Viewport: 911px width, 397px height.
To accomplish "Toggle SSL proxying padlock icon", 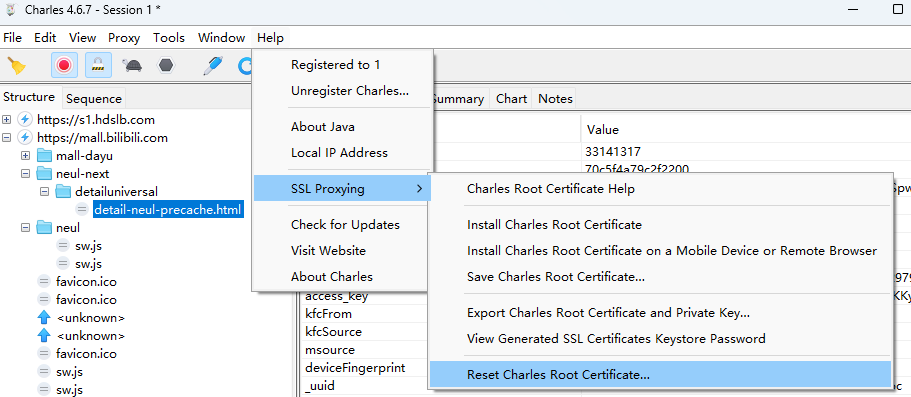I will [98, 65].
